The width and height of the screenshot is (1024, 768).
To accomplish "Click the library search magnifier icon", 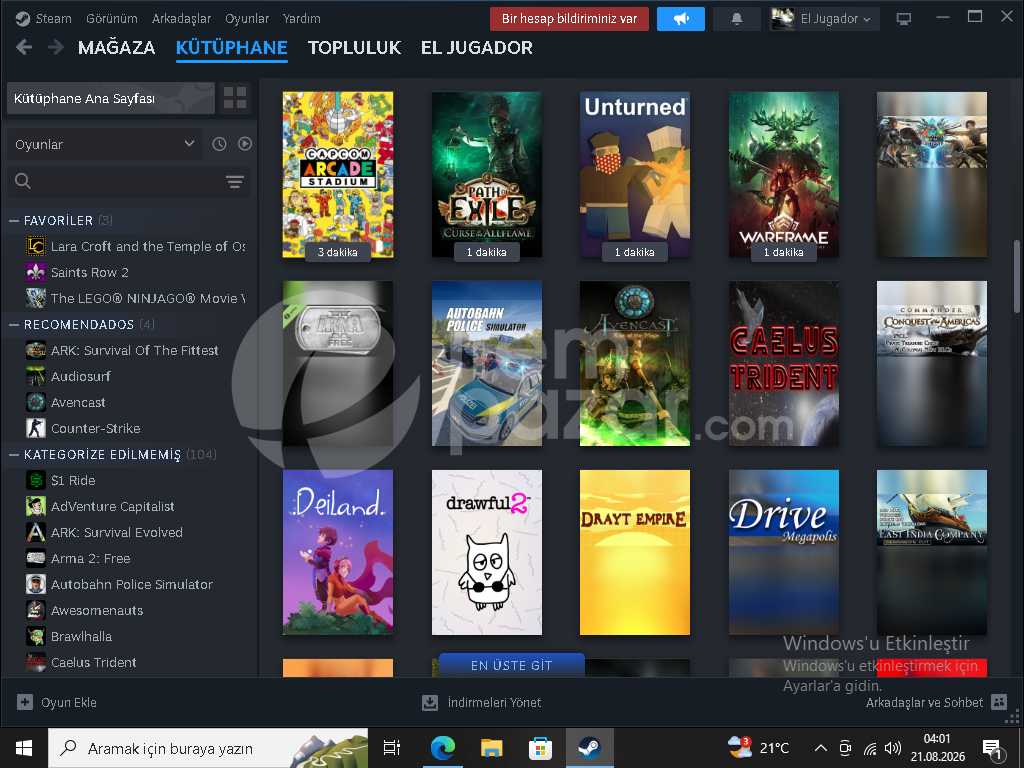I will coord(23,182).
